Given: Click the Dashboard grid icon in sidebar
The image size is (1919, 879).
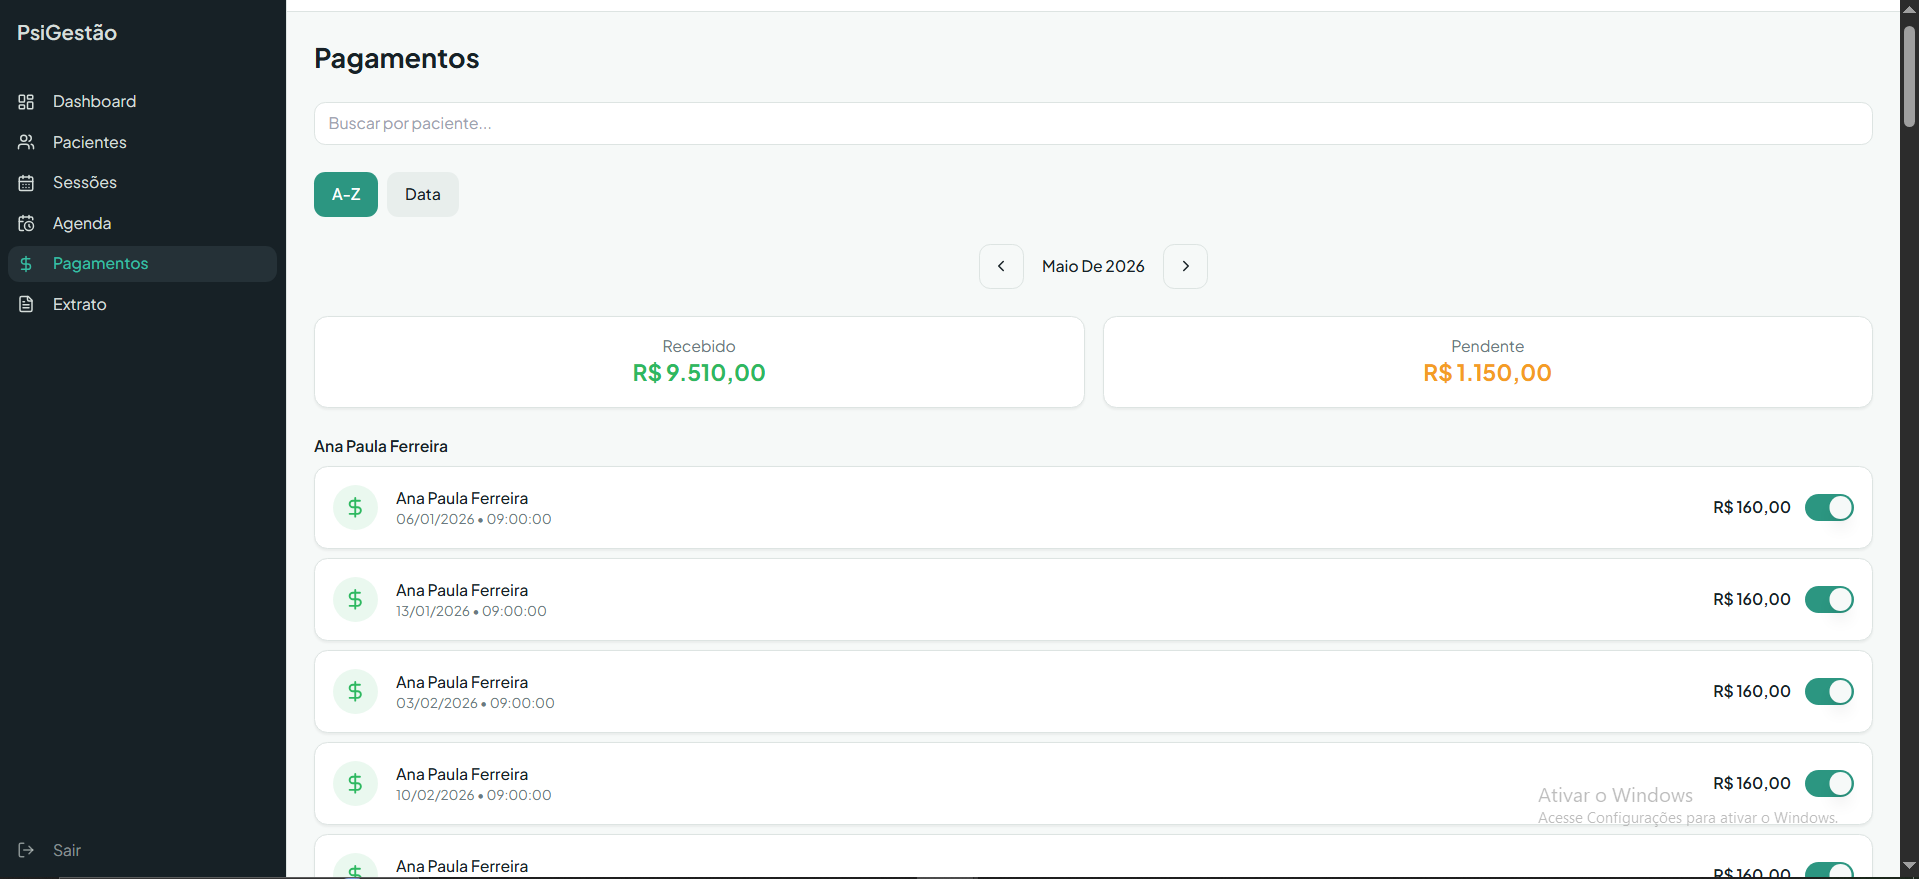Looking at the screenshot, I should click(26, 102).
